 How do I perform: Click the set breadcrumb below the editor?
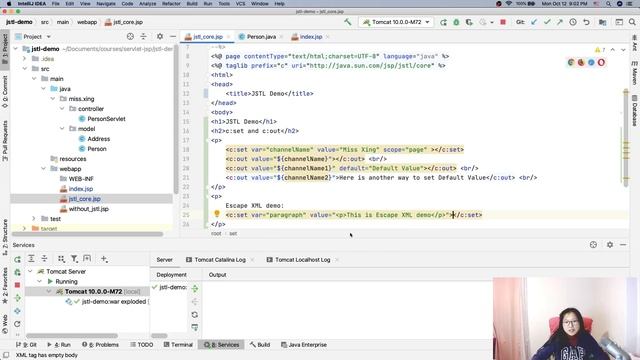pyautogui.click(x=233, y=233)
